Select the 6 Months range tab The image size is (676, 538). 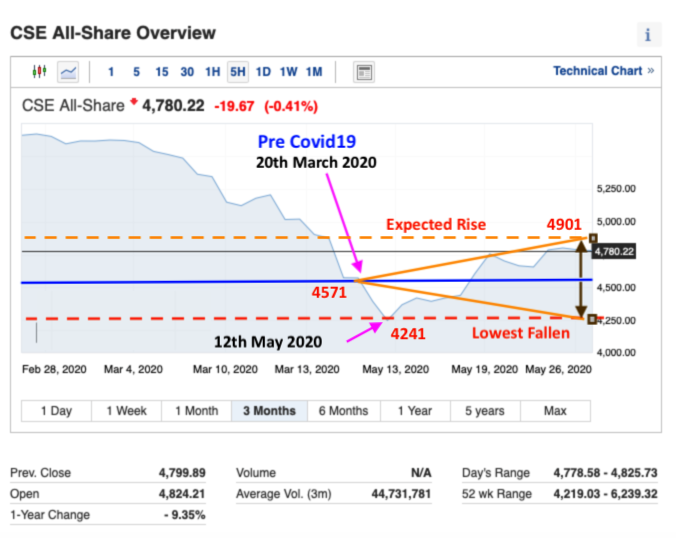click(344, 411)
